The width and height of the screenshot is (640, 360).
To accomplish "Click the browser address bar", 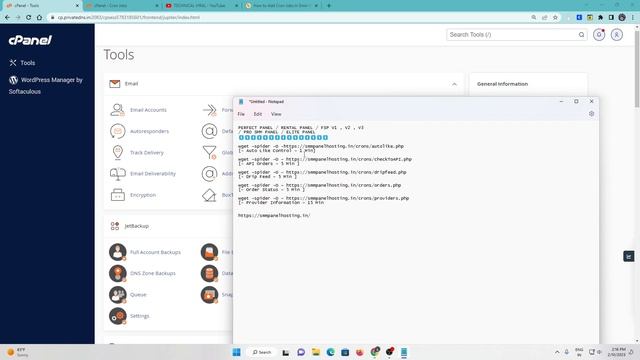I will pos(286,18).
